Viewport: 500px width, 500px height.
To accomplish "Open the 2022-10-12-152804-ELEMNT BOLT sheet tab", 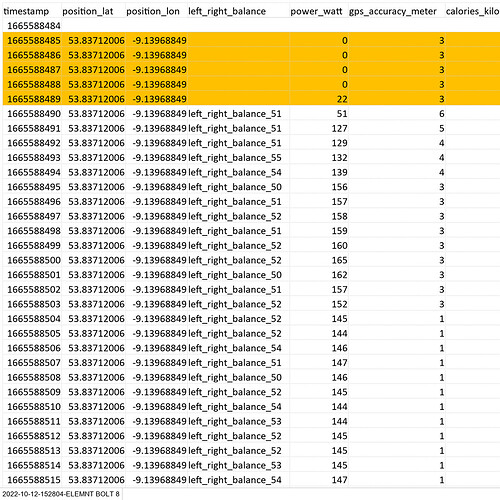I will [61, 494].
